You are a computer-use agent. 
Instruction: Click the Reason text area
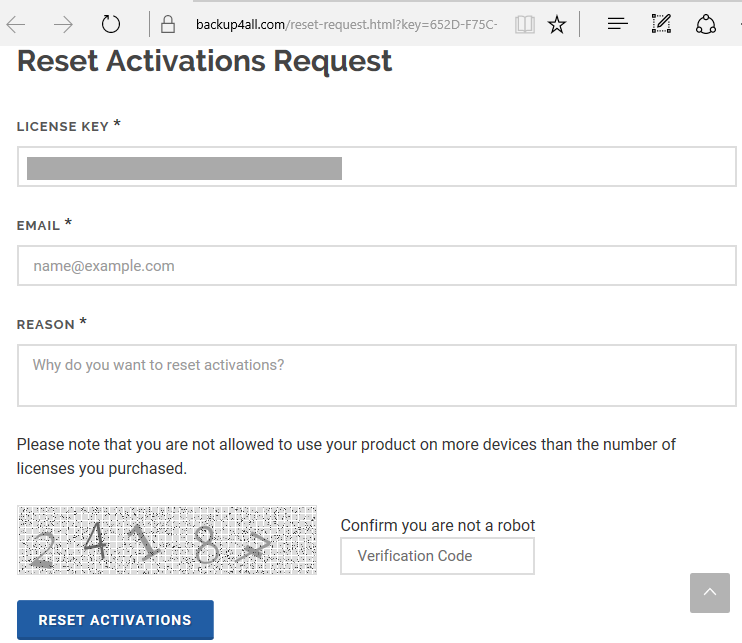point(377,375)
